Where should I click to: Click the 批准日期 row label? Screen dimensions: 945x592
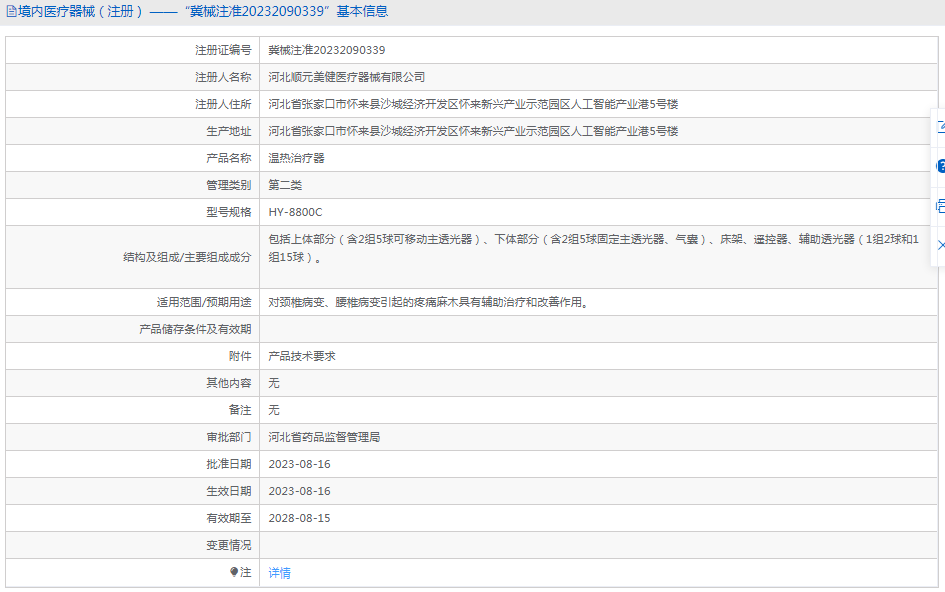(228, 464)
